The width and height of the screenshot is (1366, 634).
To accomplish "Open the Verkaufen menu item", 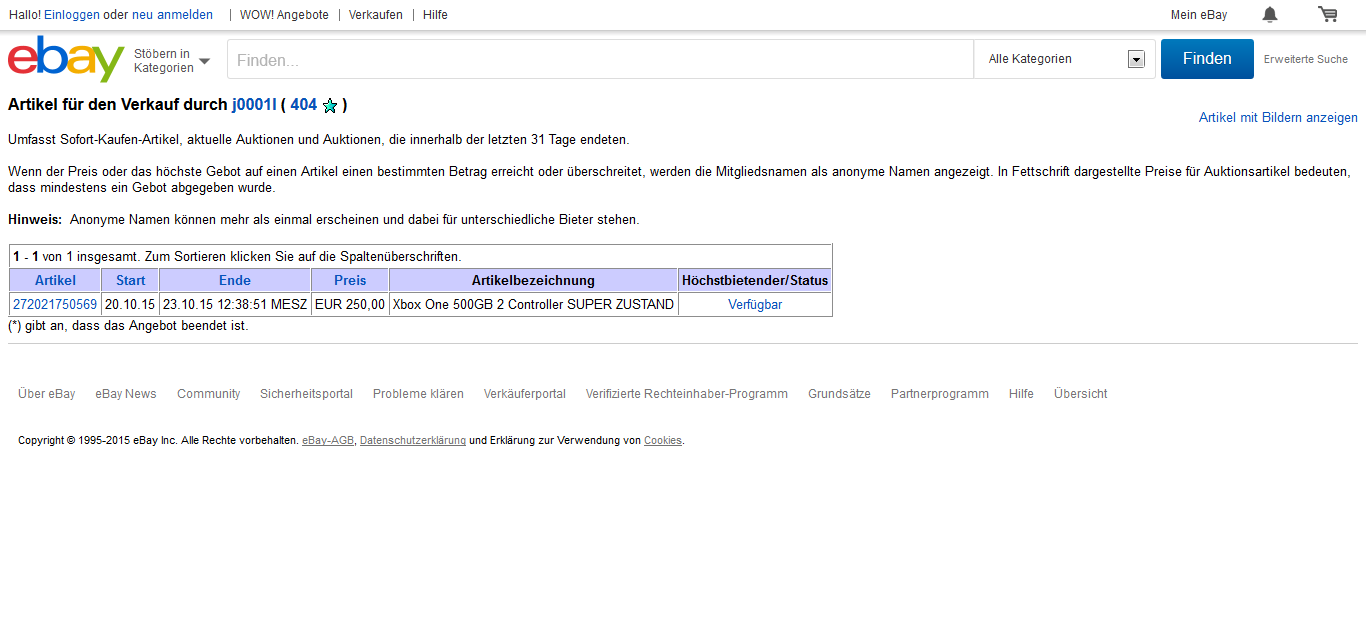I will click(376, 15).
